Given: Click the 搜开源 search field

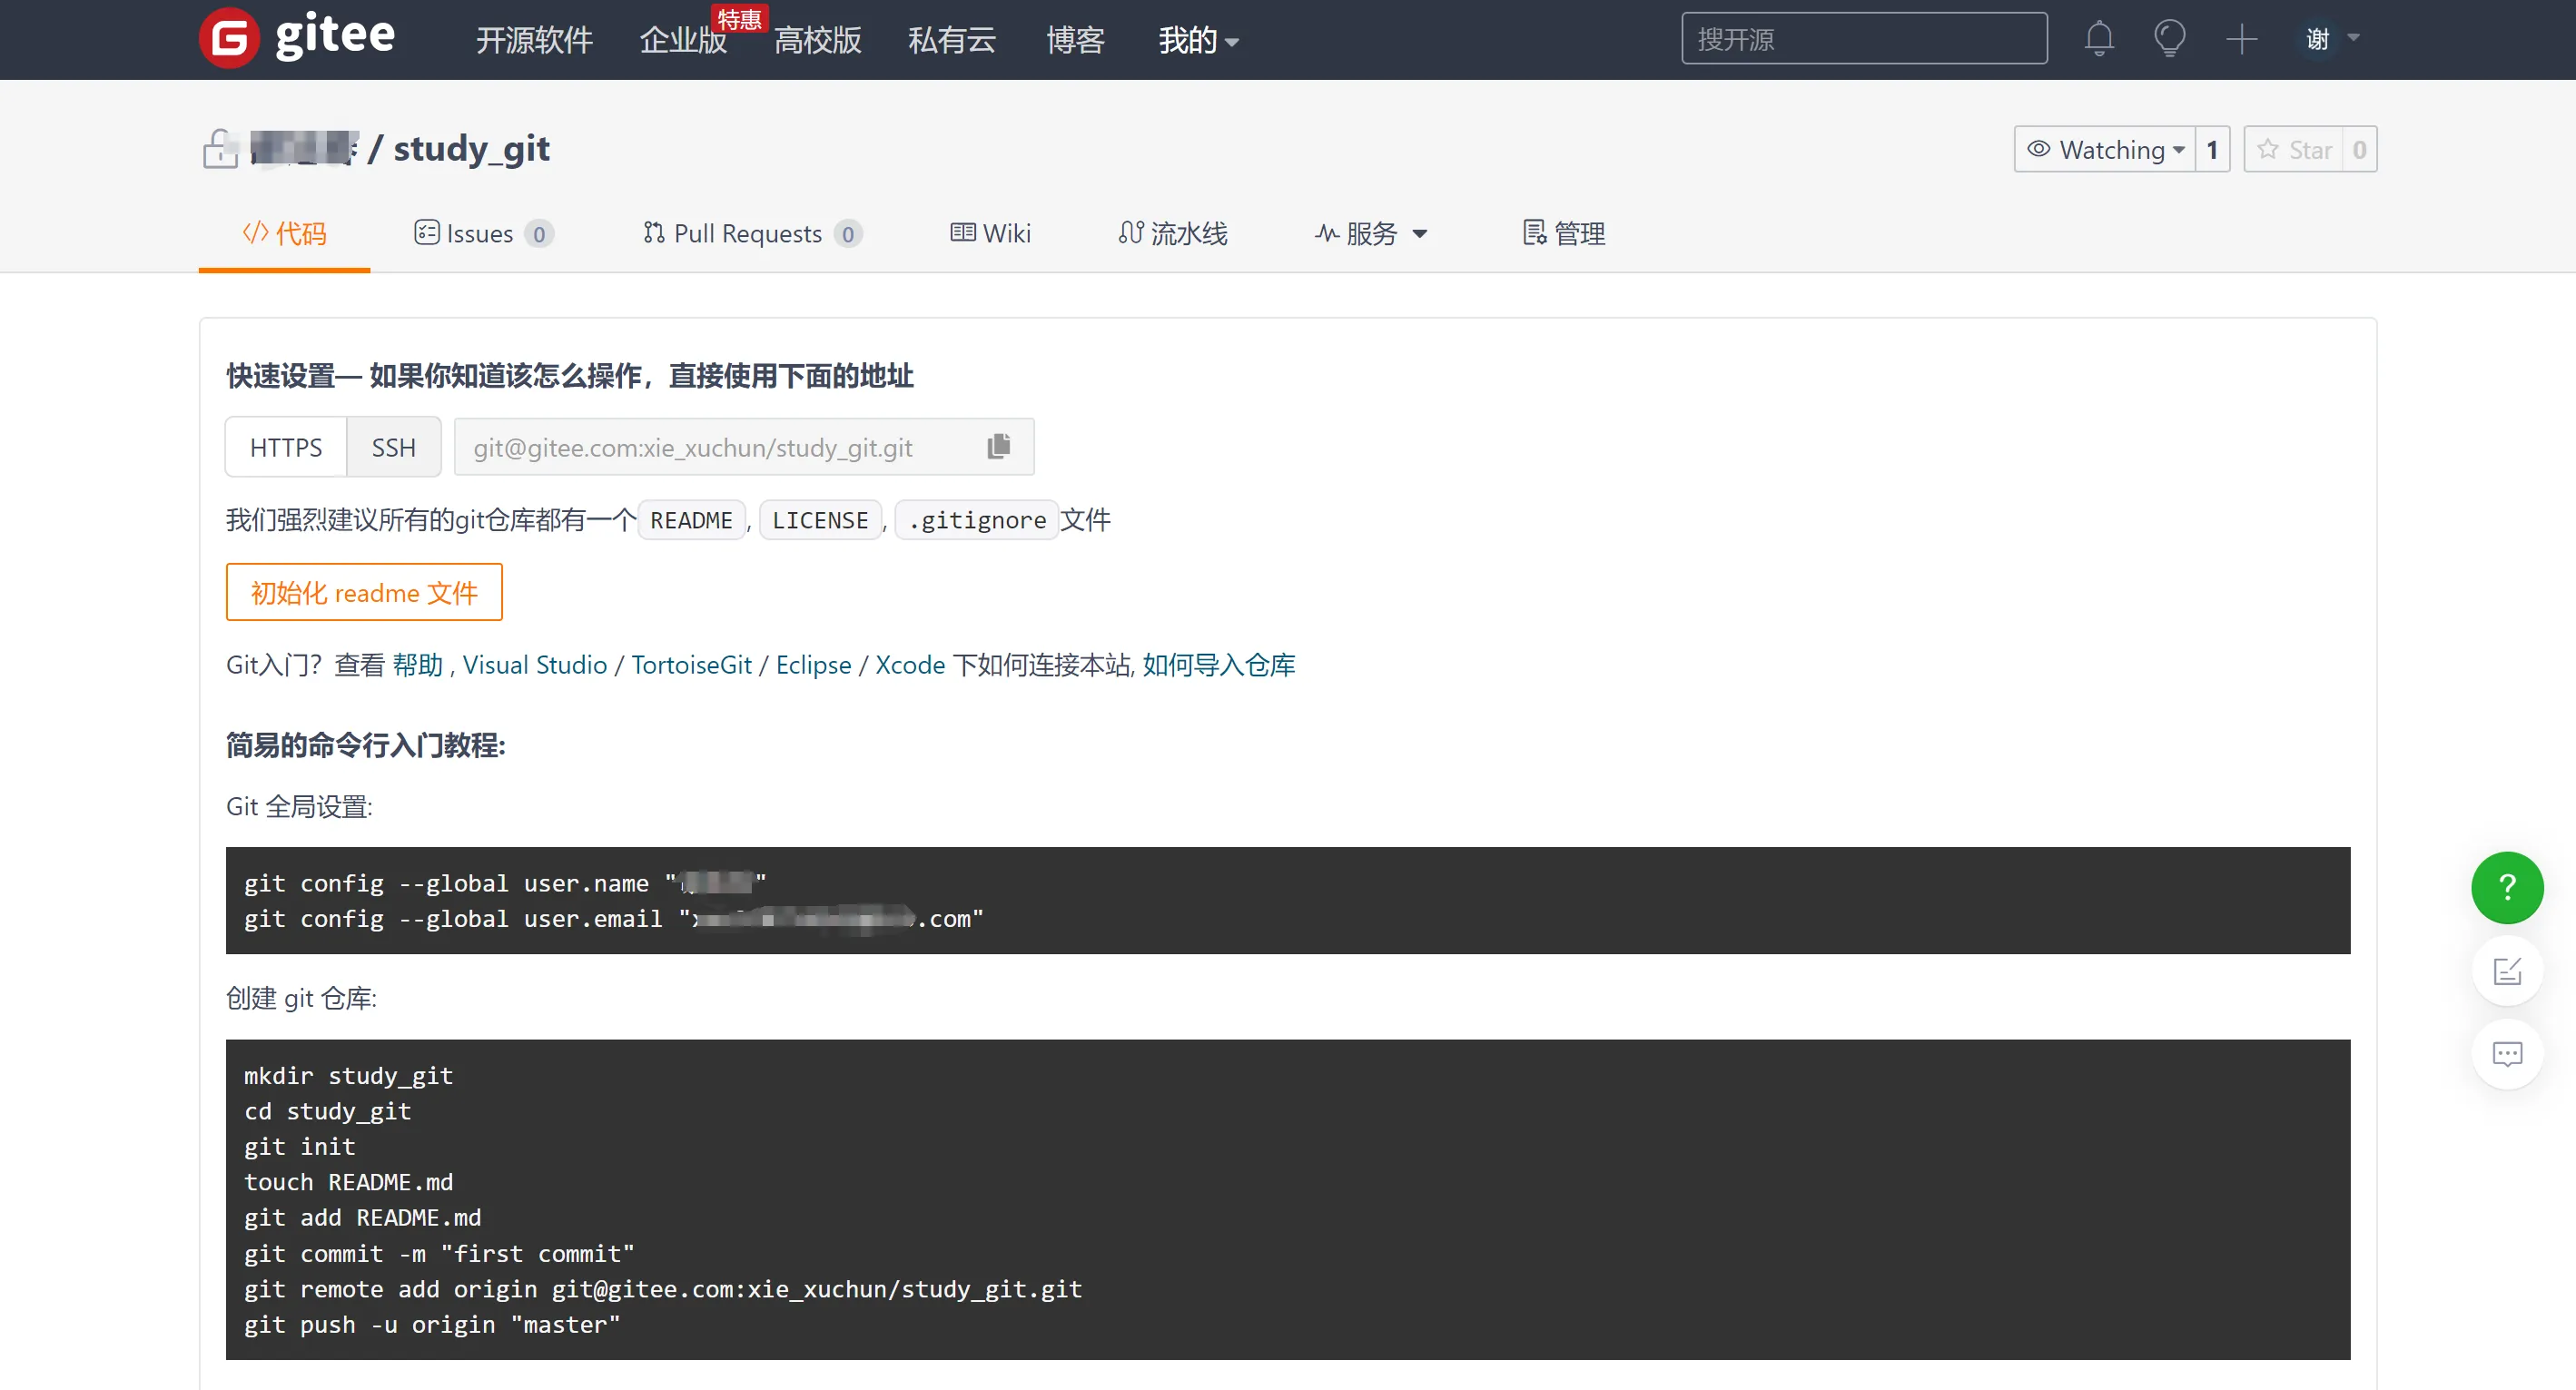Looking at the screenshot, I should coord(1863,39).
